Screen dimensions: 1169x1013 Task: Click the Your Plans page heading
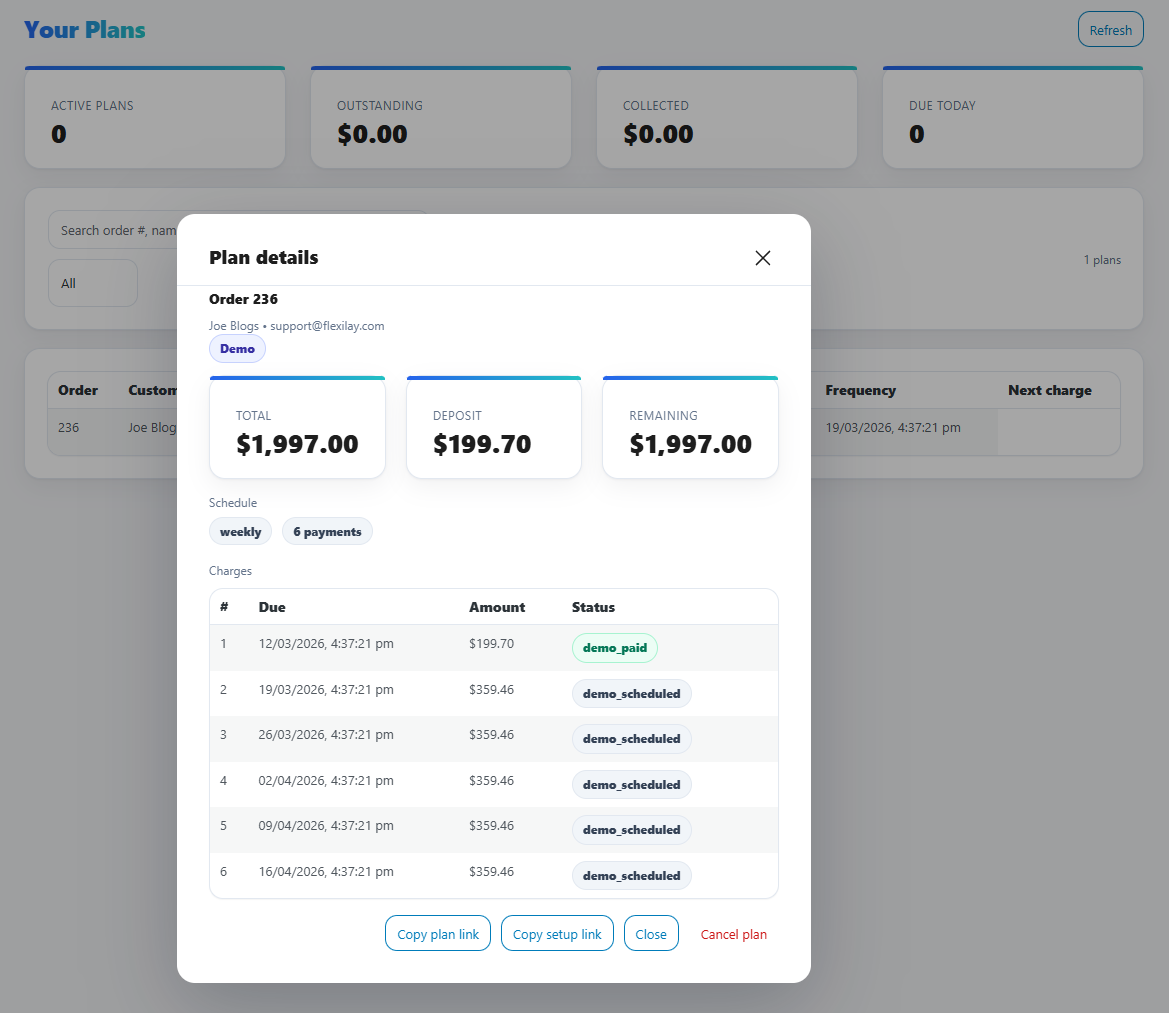[x=84, y=30]
